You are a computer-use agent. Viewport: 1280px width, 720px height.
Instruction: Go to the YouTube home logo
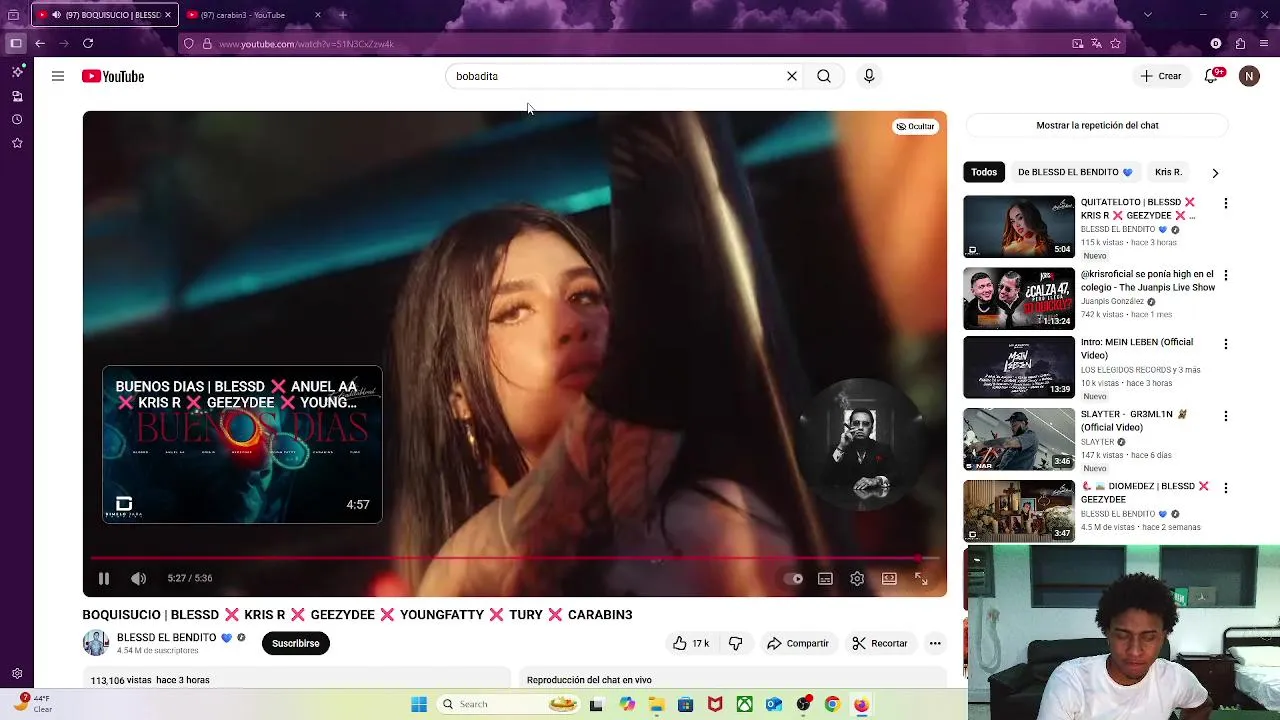tap(113, 76)
